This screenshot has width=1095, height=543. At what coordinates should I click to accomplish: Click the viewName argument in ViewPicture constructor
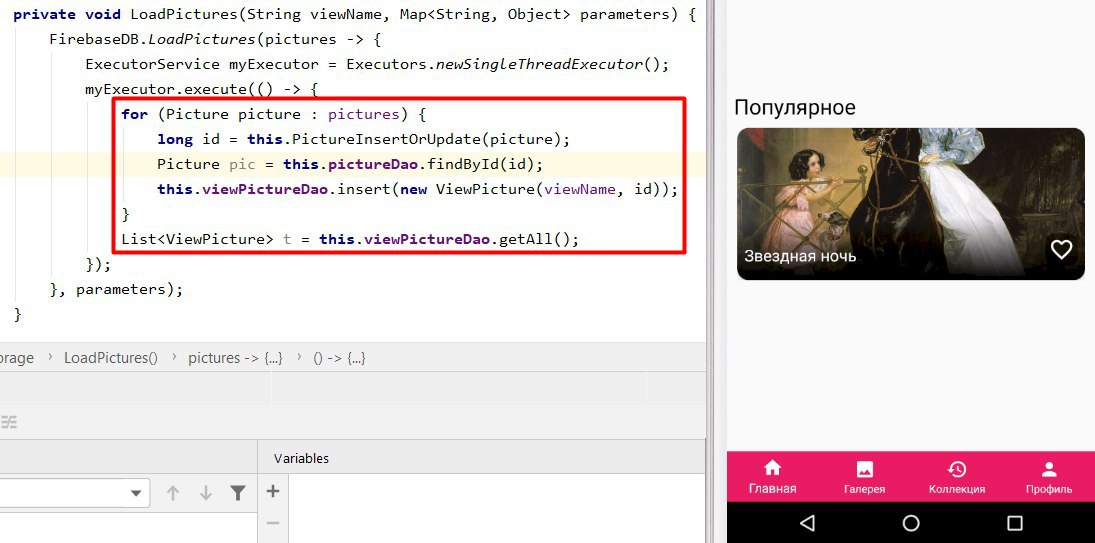580,189
